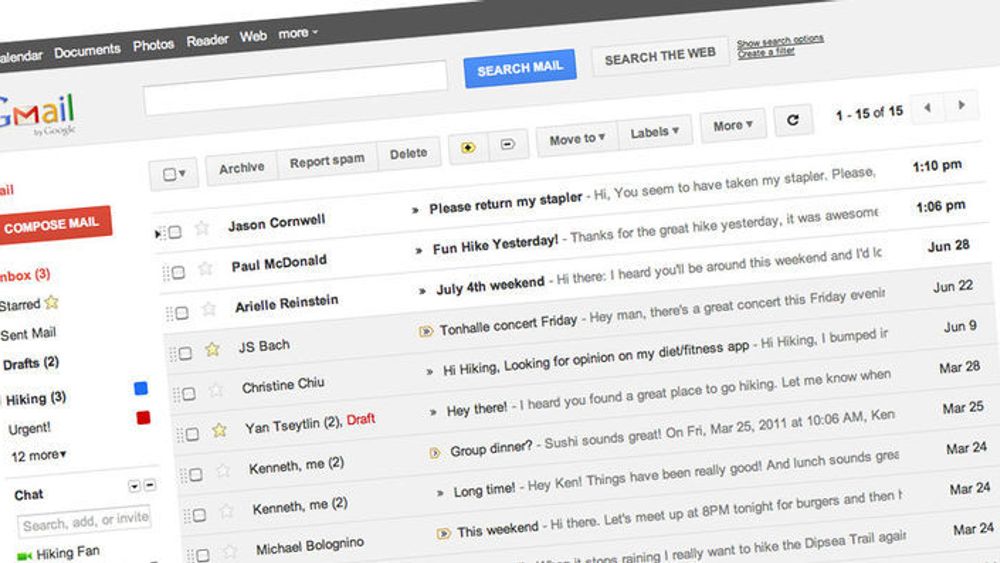Click importance marker on Hey there! email

click(433, 412)
